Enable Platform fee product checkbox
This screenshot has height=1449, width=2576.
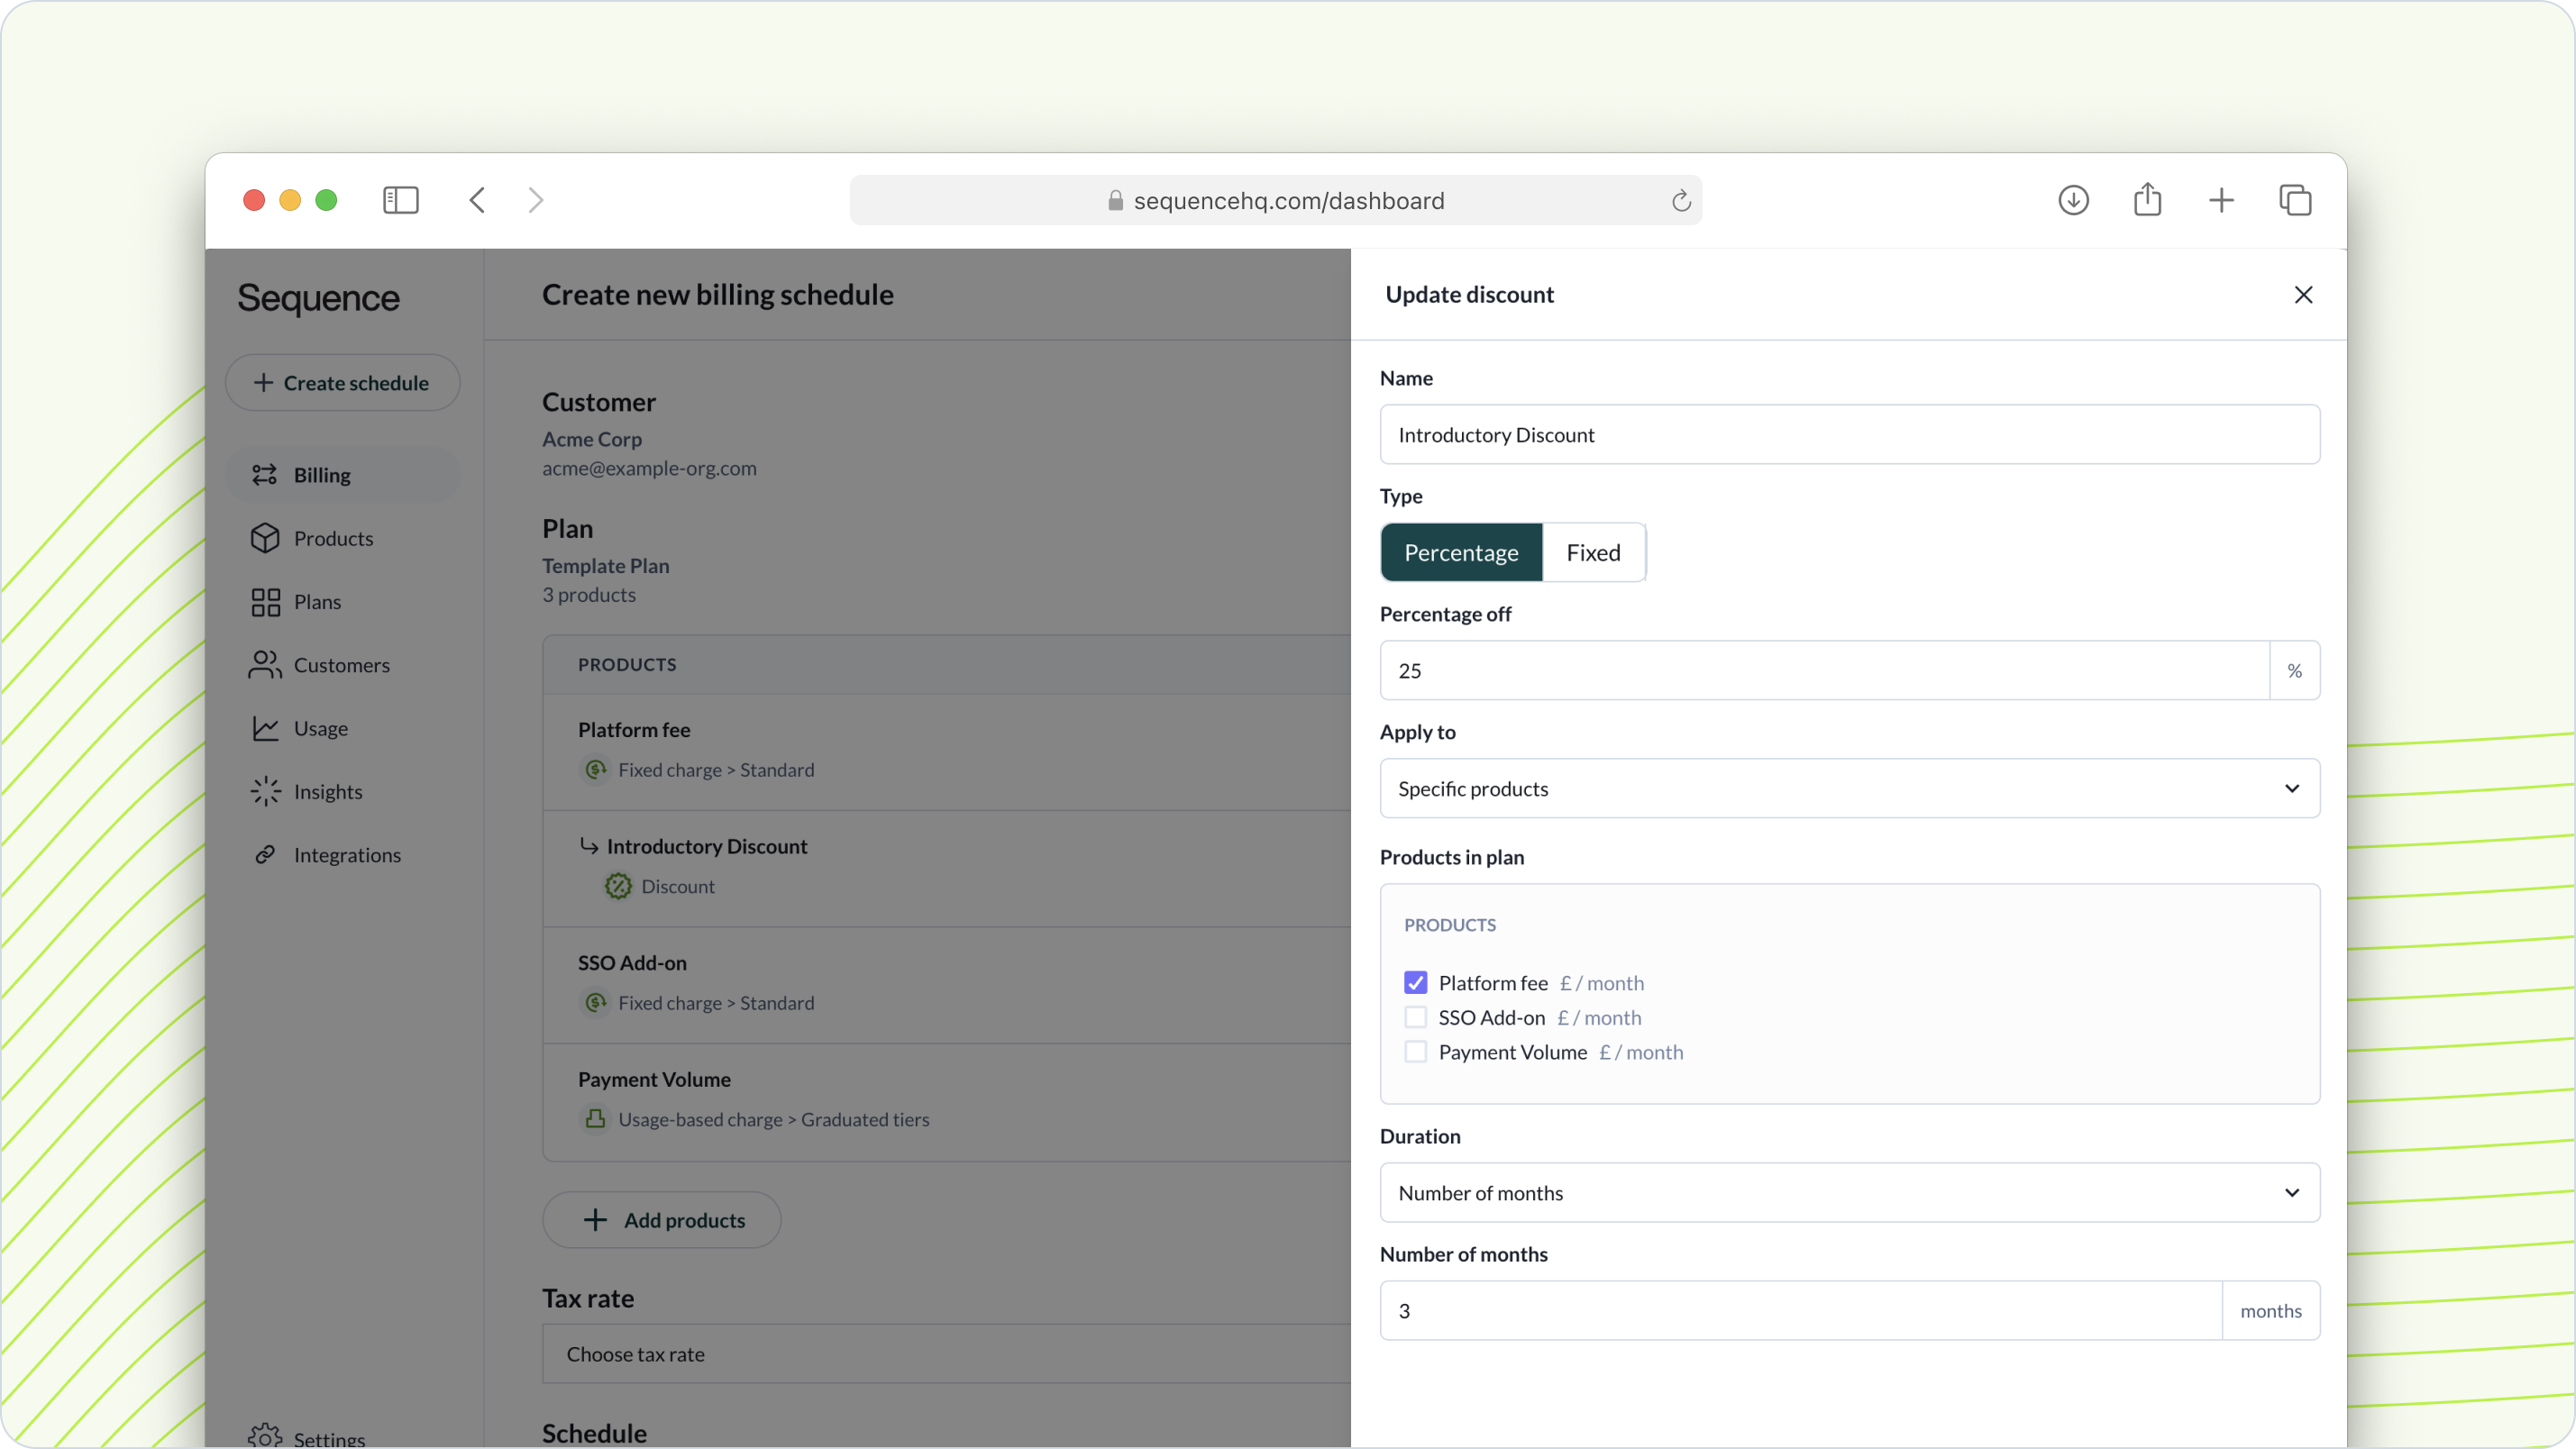[1415, 982]
